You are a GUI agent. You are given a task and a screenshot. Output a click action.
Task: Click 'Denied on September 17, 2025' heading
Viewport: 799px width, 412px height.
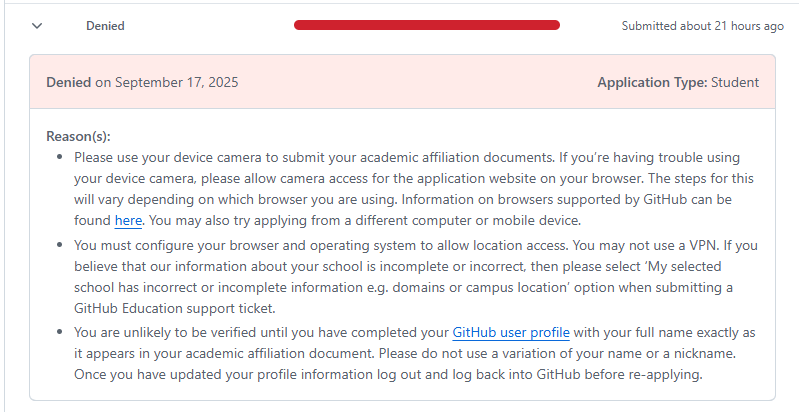coord(142,83)
